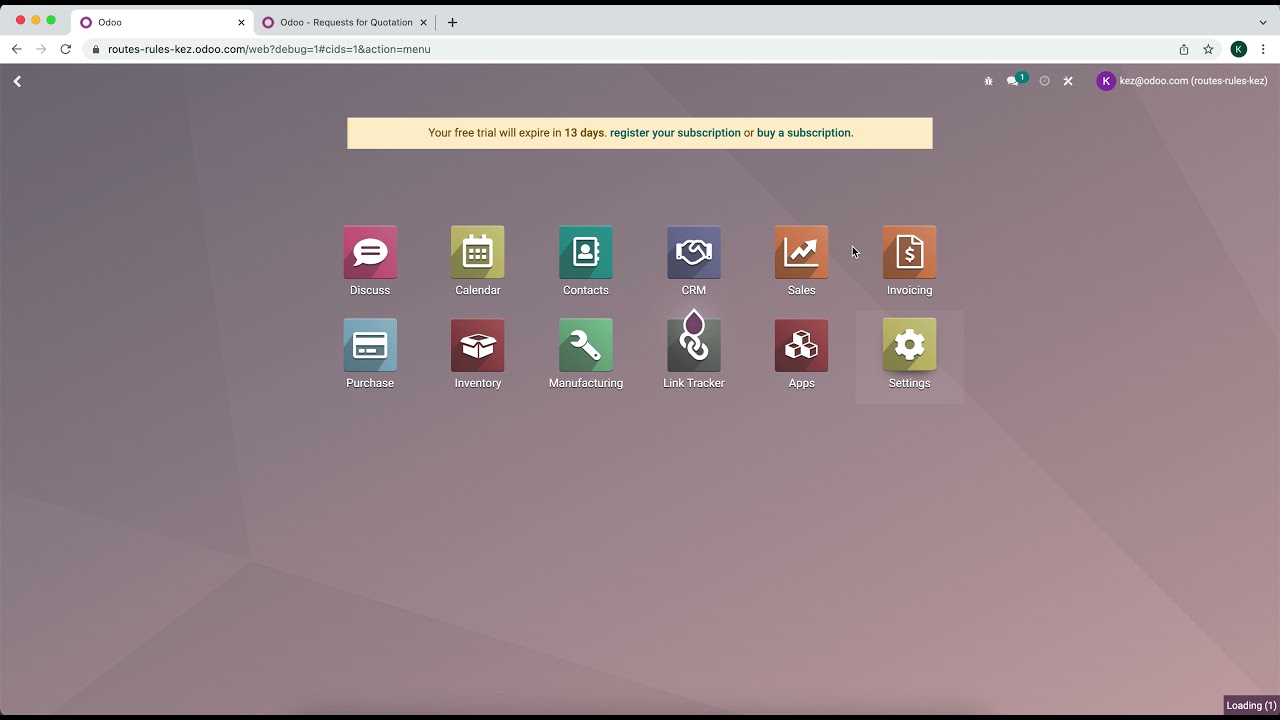This screenshot has height=720, width=1280.
Task: Open the Link Tracker app
Action: coord(694,354)
